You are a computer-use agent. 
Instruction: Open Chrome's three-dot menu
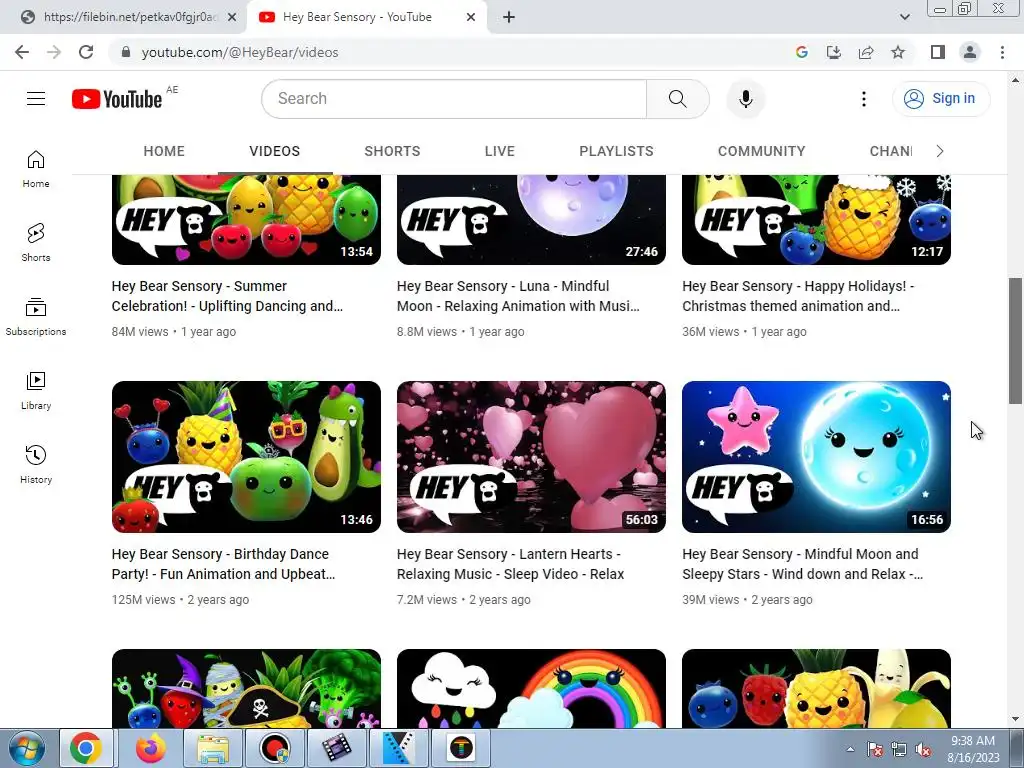tap(1002, 52)
